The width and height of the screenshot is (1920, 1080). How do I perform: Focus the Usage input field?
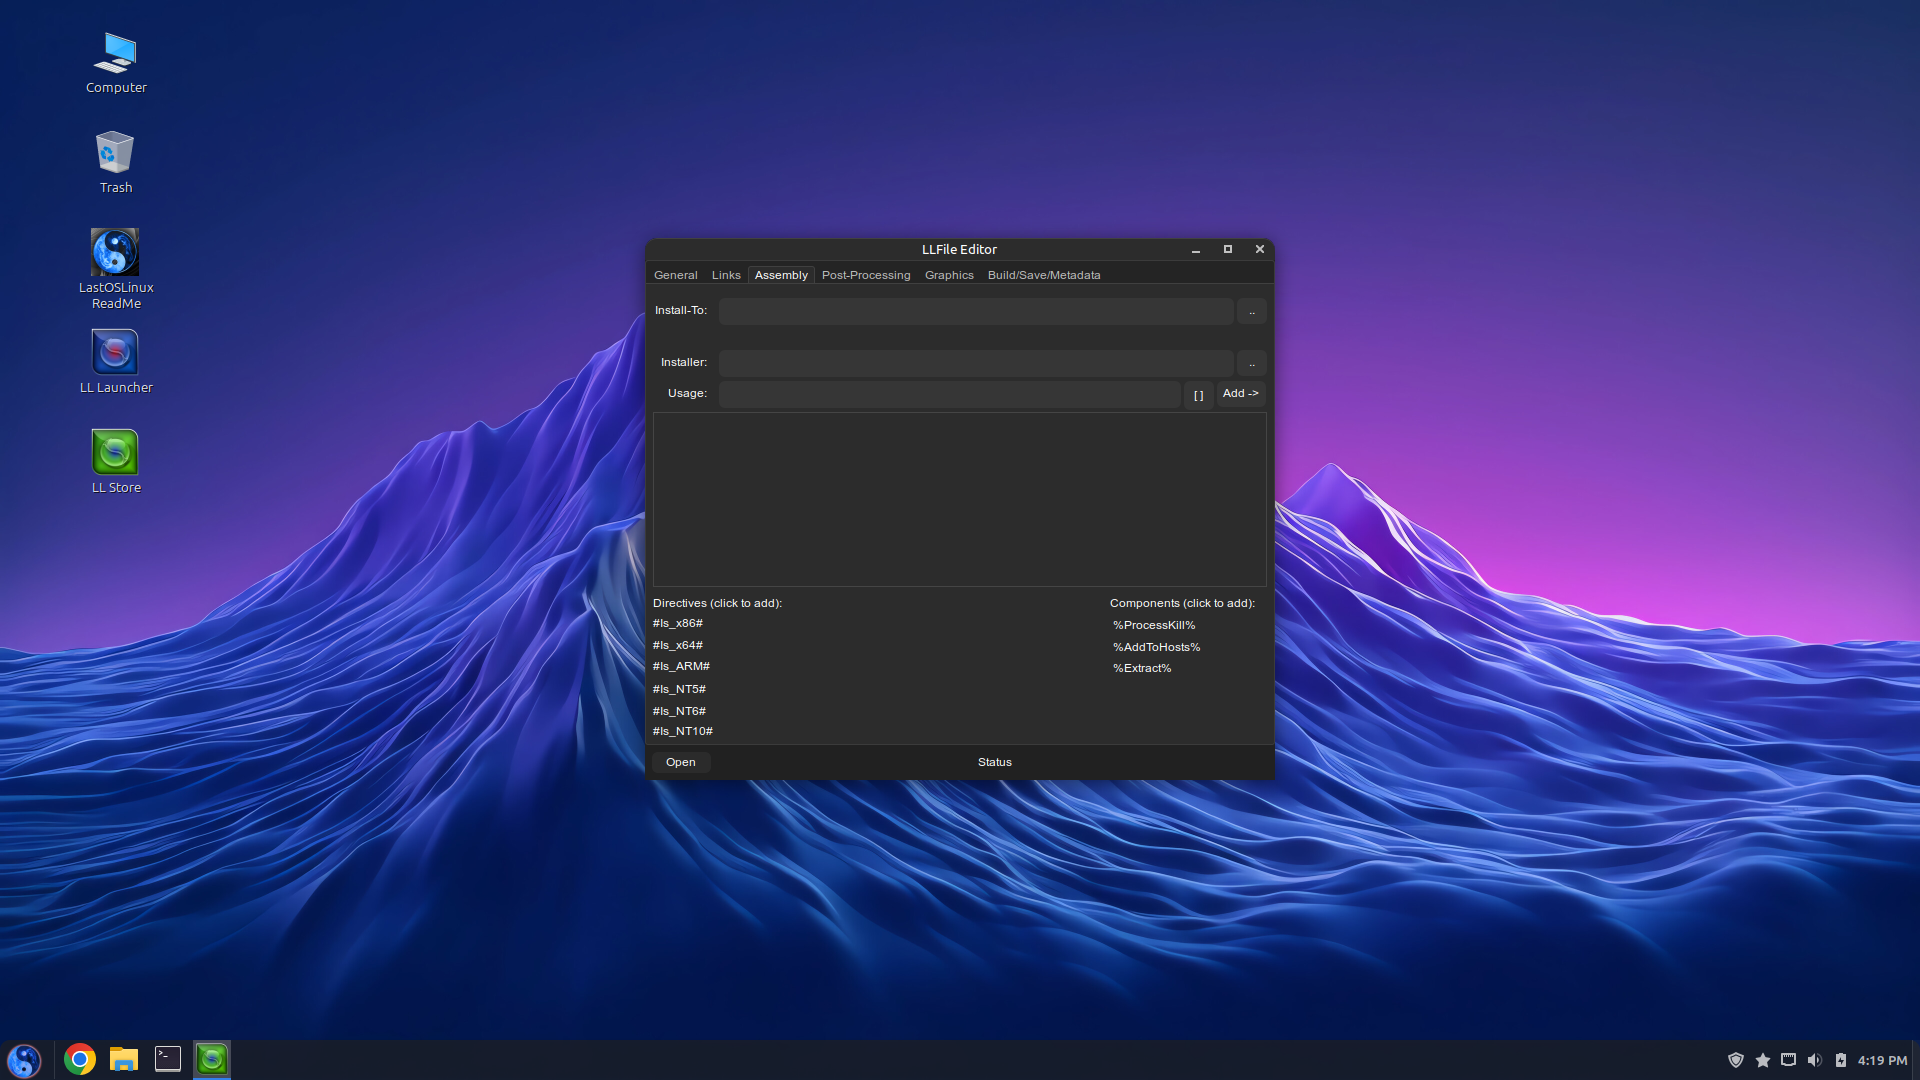coord(950,394)
